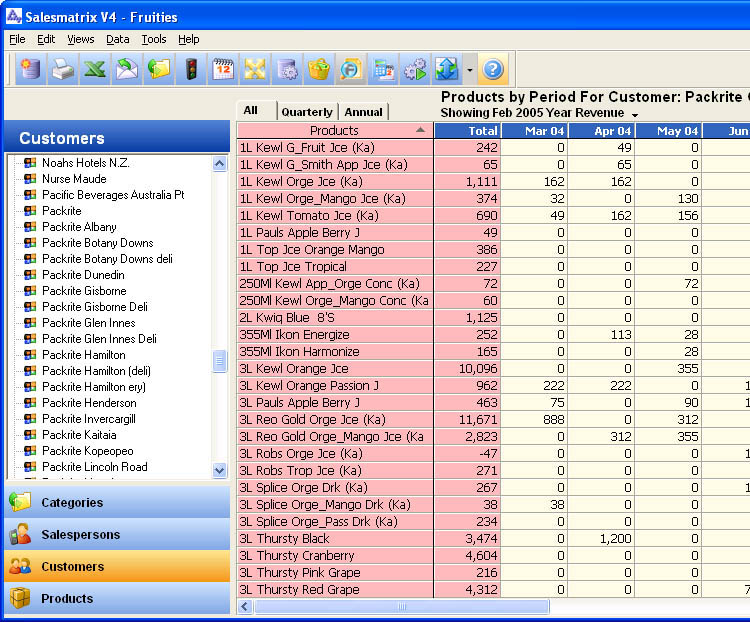The height and width of the screenshot is (622, 750).
Task: Click the Salesmatrix app icon in title bar
Action: [x=13, y=16]
